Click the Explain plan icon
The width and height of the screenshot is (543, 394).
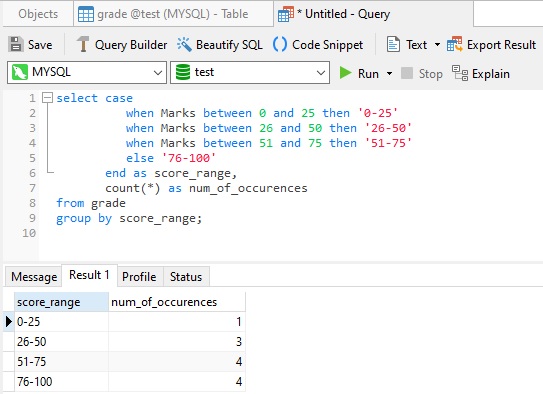(460, 73)
